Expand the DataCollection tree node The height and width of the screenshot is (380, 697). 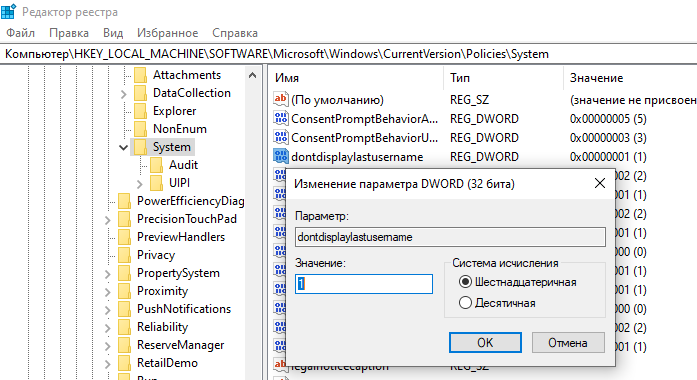click(x=124, y=93)
